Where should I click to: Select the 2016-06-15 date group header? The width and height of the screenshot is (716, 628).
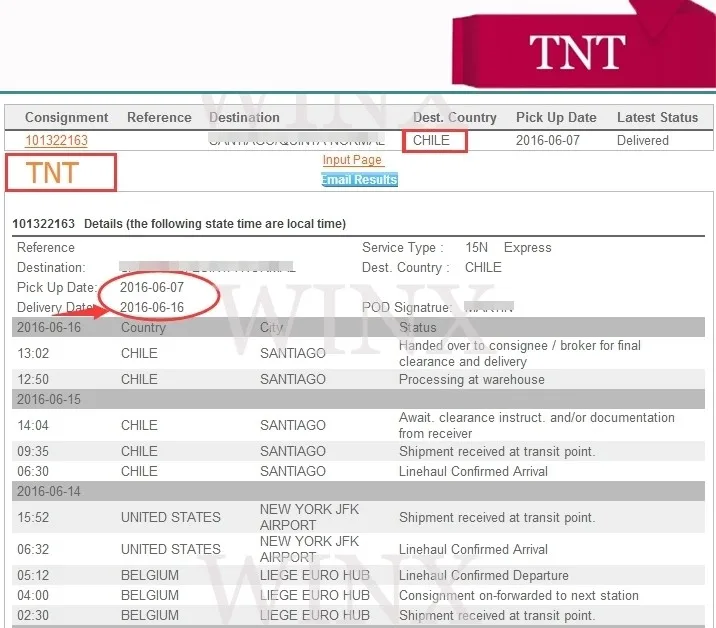[x=49, y=399]
